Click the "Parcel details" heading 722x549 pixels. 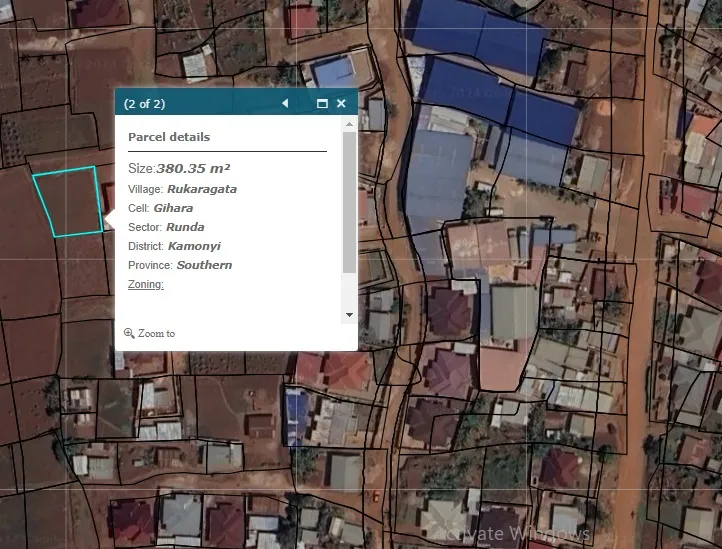(x=169, y=137)
